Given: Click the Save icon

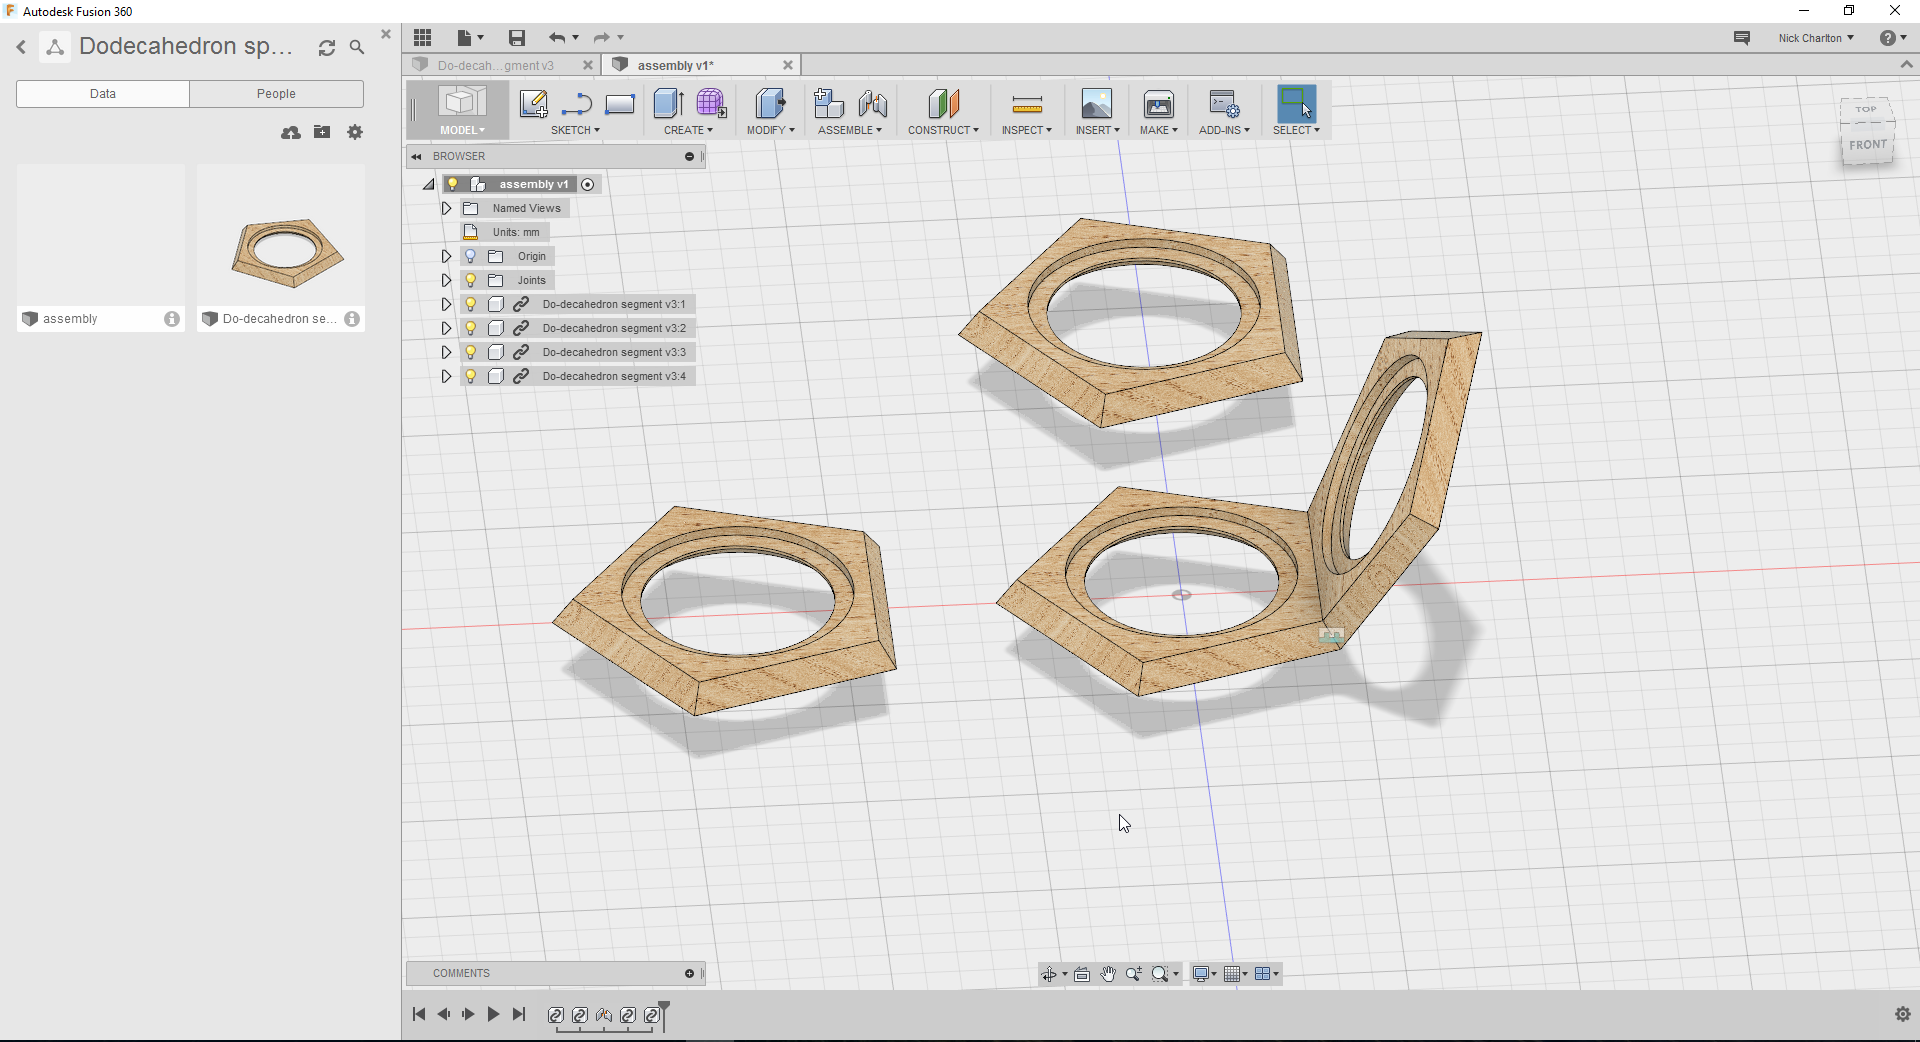Looking at the screenshot, I should coord(516,38).
